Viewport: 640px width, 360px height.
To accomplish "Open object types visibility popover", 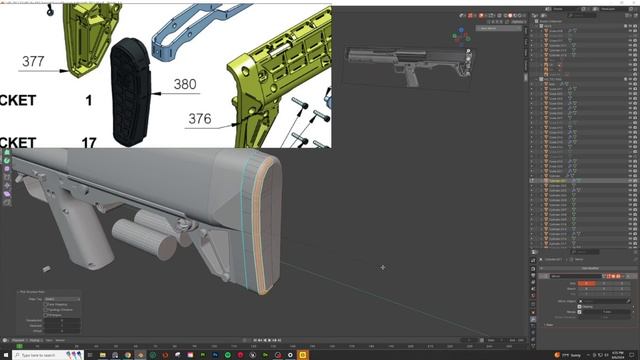I will [462, 16].
